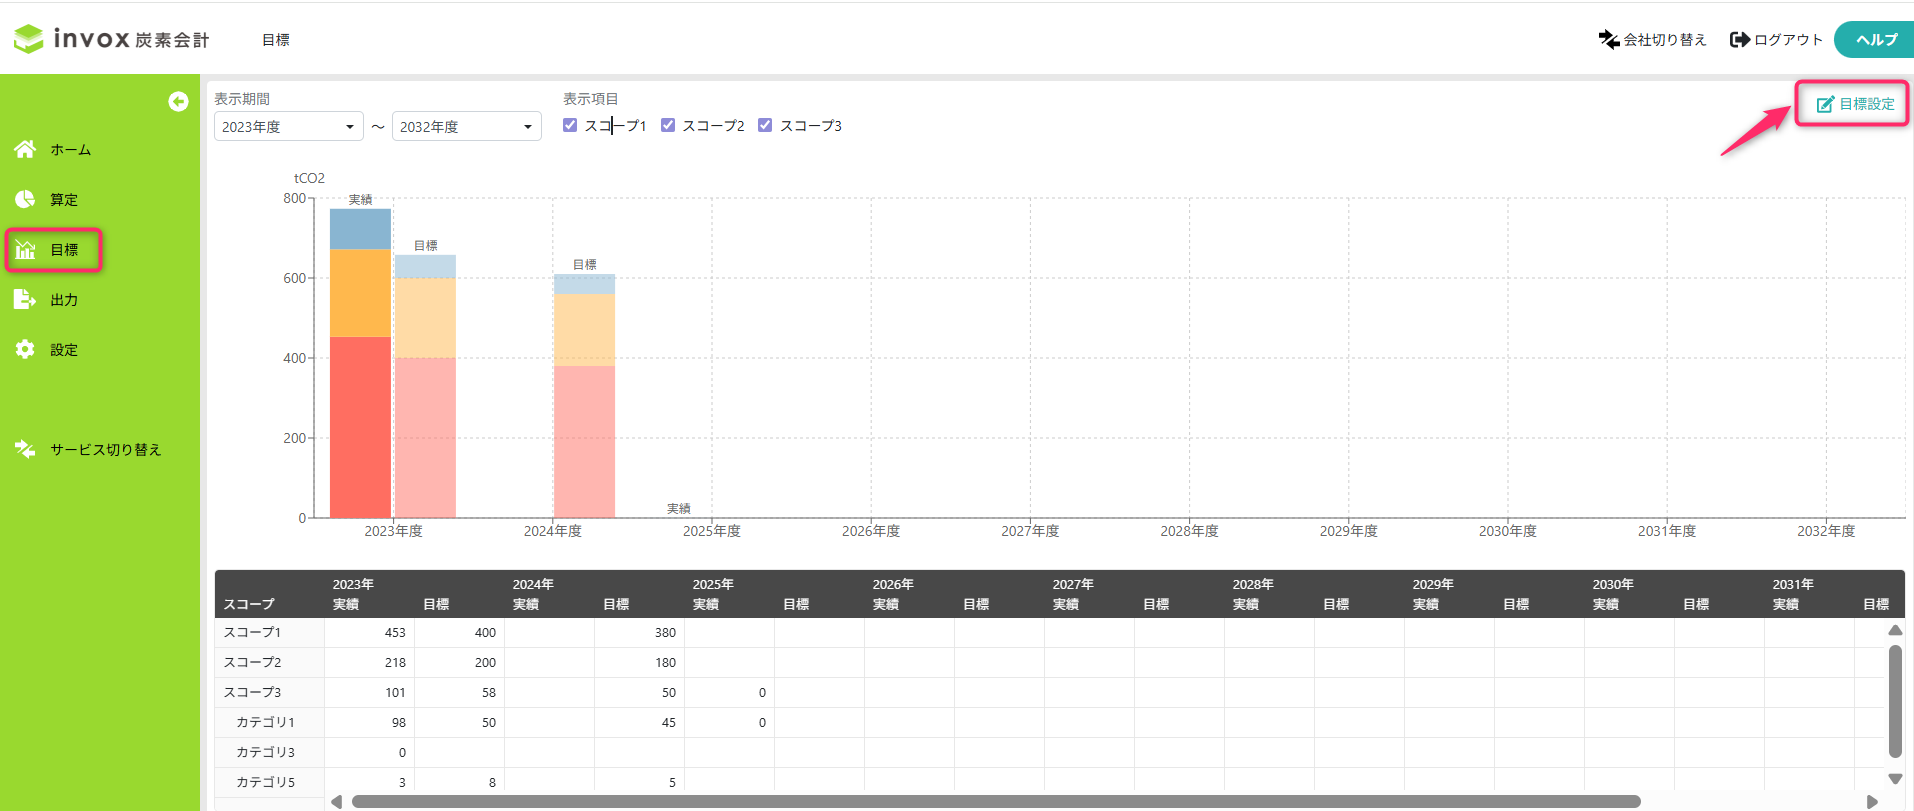Click table scroll left arrow
The height and width of the screenshot is (811, 1914).
click(x=337, y=801)
